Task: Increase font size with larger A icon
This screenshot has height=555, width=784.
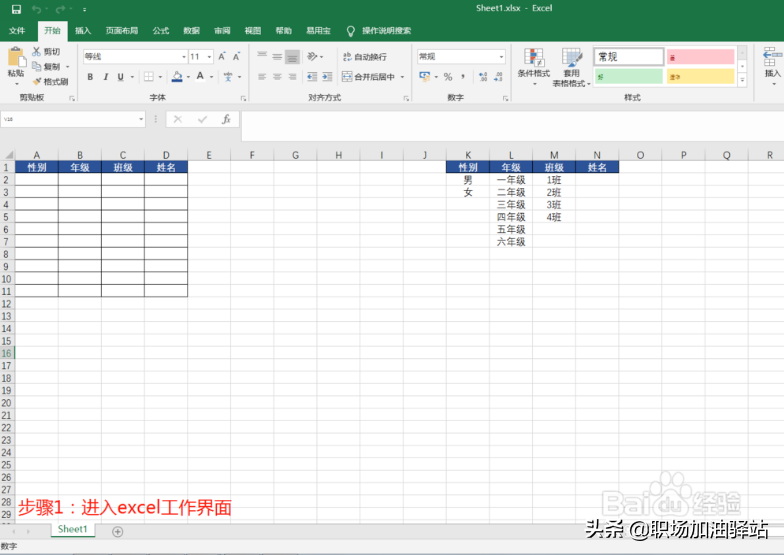Action: pyautogui.click(x=222, y=56)
